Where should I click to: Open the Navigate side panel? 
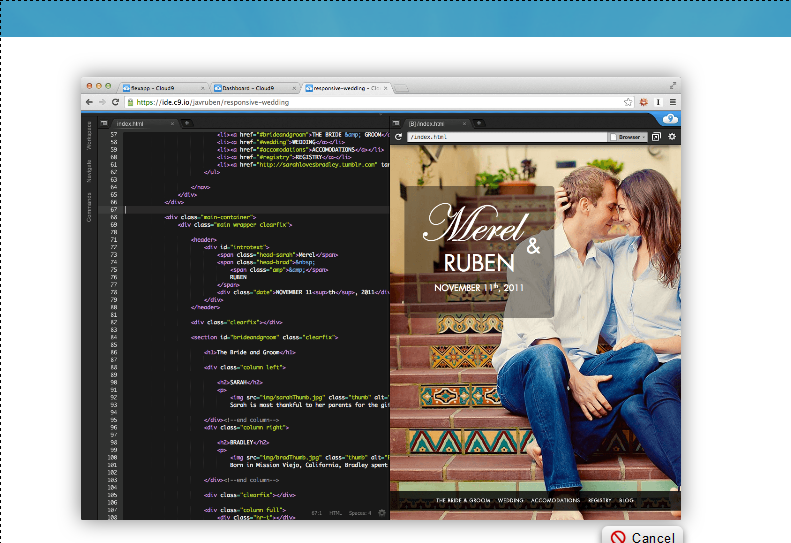click(x=89, y=171)
